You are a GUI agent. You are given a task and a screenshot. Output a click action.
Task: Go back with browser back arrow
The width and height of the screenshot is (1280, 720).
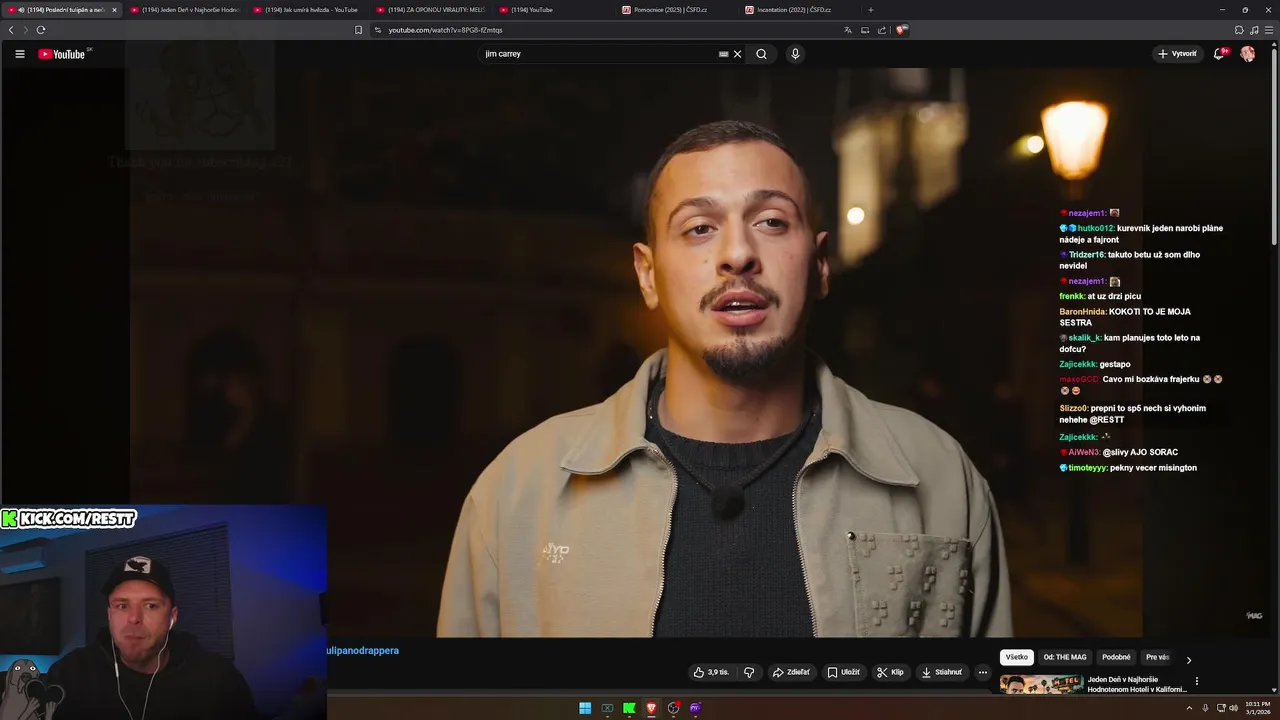pos(11,30)
